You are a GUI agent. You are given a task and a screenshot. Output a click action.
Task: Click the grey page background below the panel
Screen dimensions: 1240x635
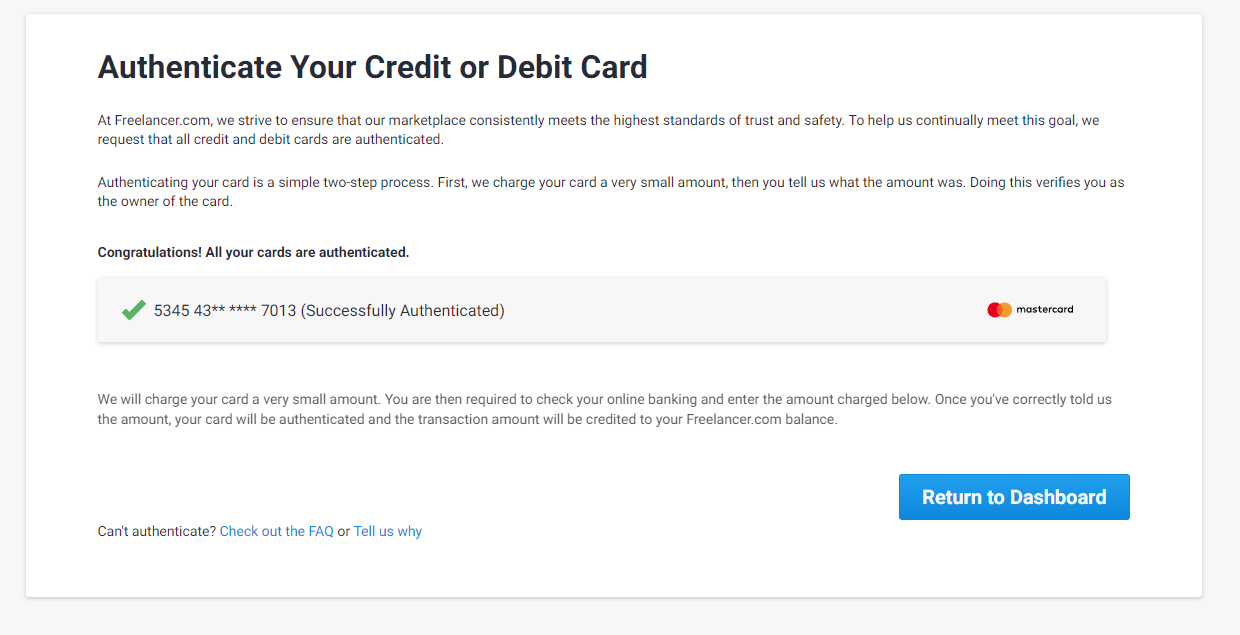620,618
